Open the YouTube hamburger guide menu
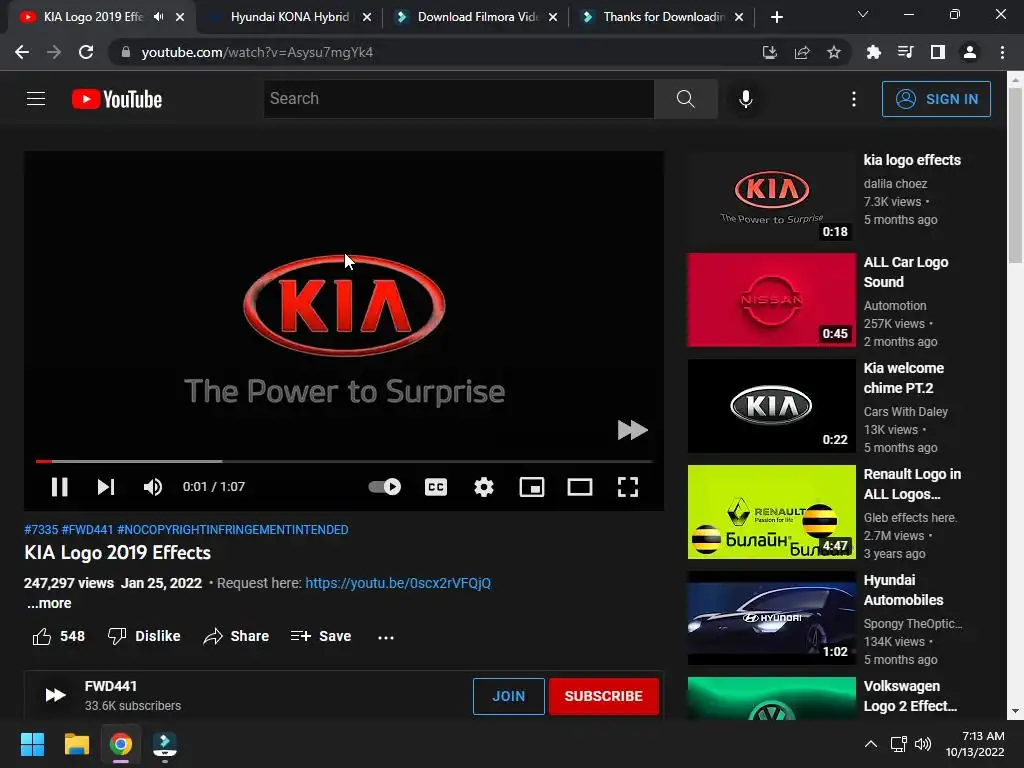Viewport: 1024px width, 768px height. point(36,99)
